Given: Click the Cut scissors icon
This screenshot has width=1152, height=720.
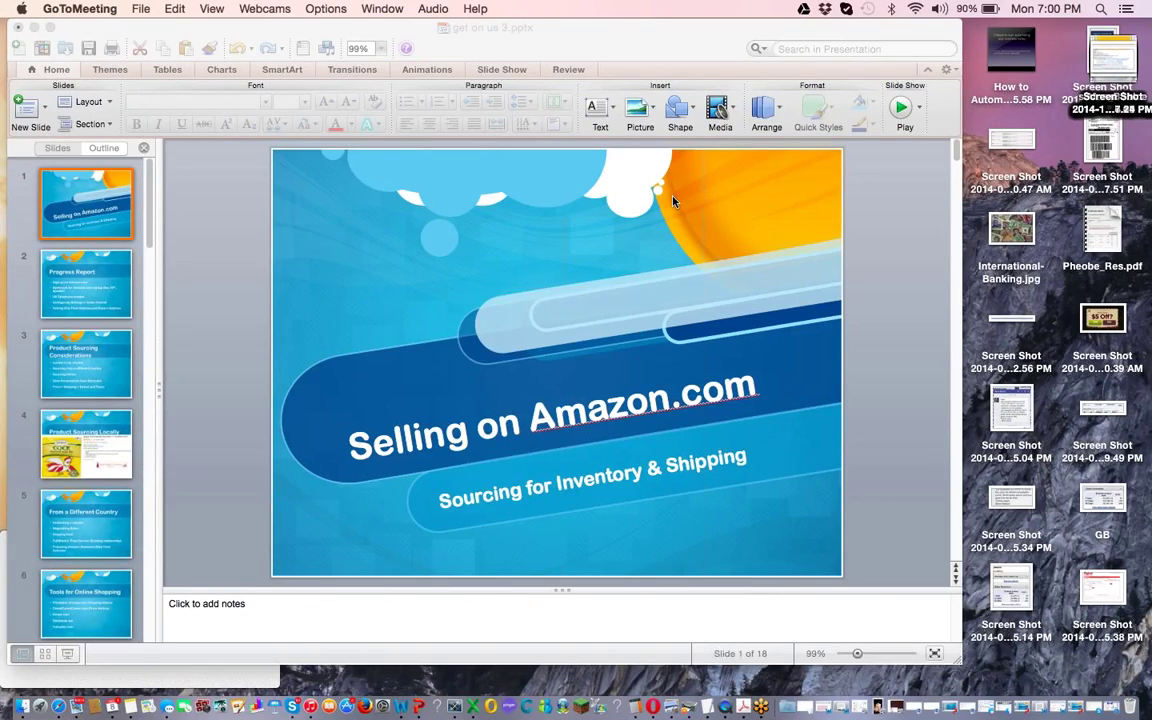Looking at the screenshot, I should 140,48.
